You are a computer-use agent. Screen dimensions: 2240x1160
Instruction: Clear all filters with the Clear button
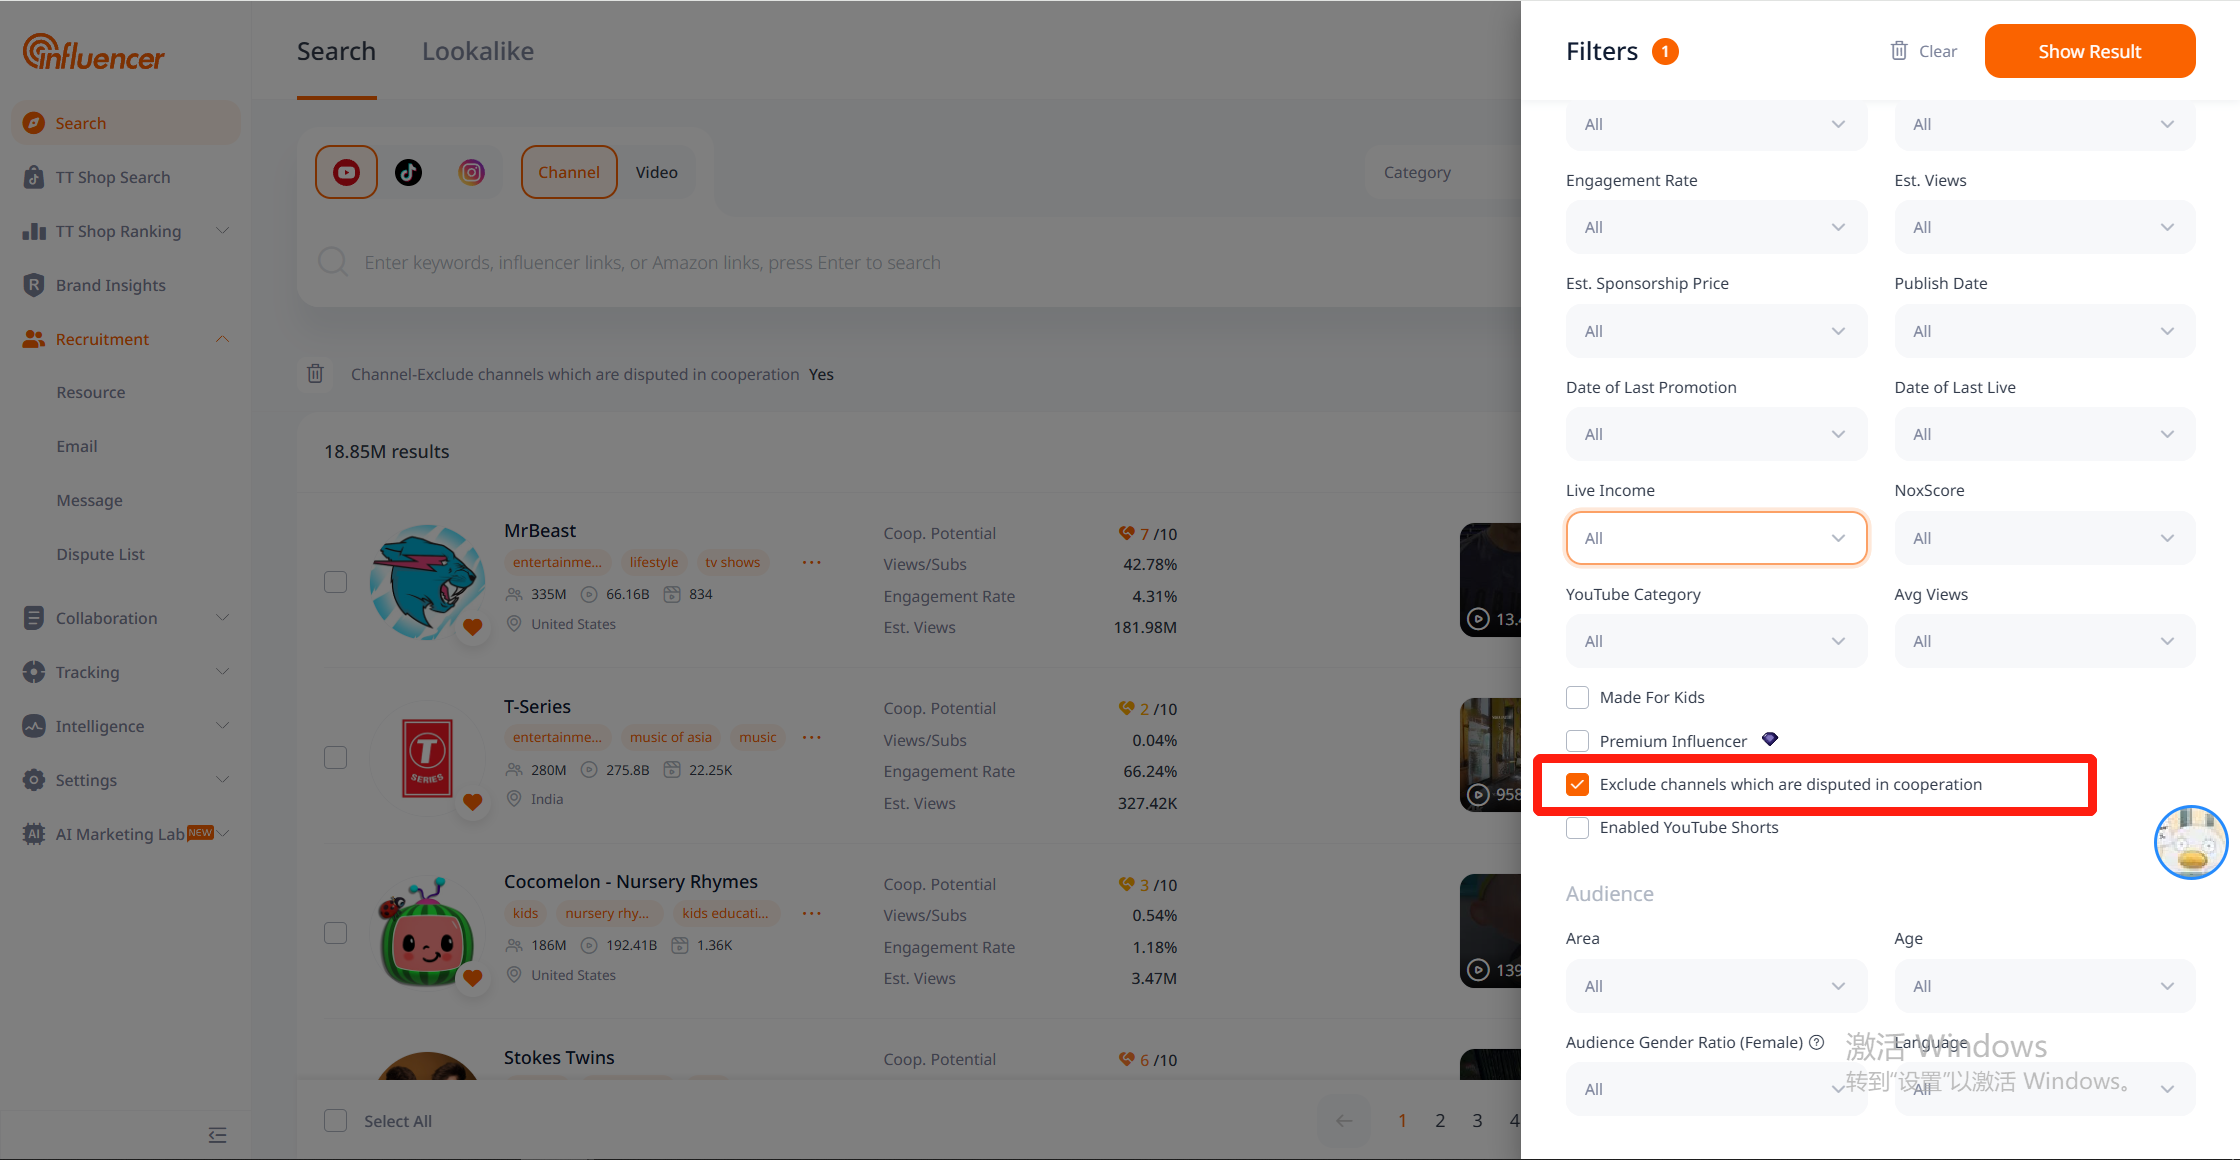coord(1923,51)
